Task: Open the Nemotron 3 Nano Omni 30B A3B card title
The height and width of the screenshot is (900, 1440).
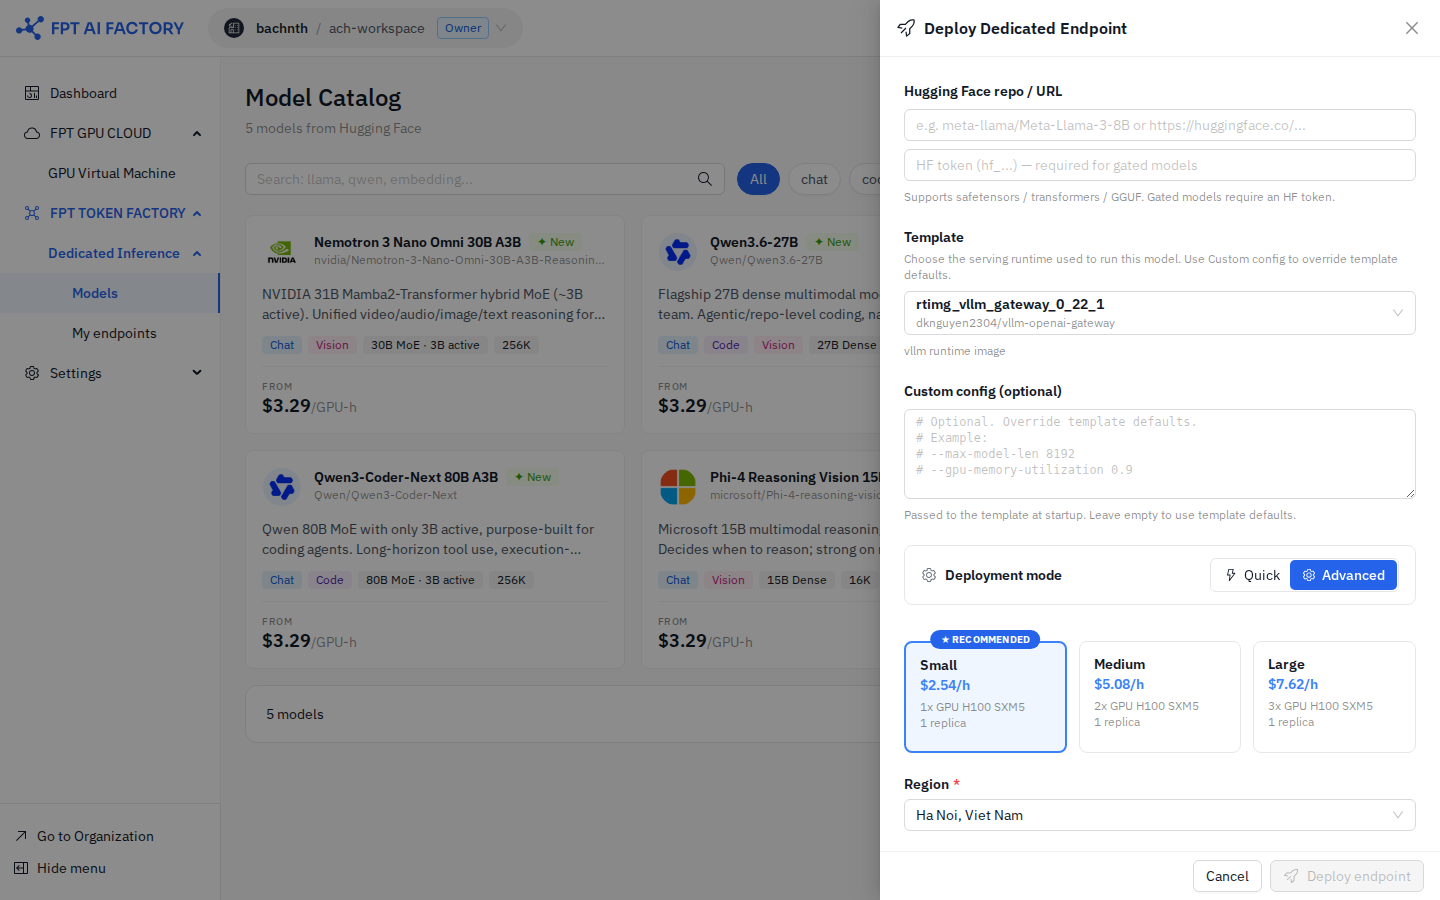Action: (417, 242)
